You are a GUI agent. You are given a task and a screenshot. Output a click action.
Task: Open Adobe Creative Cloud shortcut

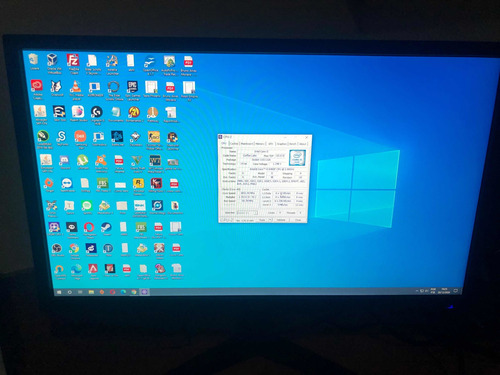pyautogui.click(x=37, y=89)
